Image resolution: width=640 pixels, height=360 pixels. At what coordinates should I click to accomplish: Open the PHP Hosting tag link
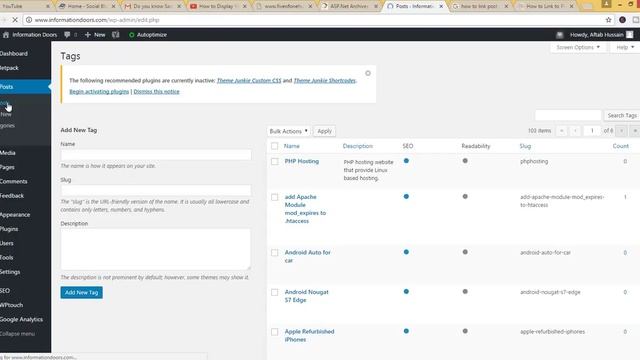(302, 161)
